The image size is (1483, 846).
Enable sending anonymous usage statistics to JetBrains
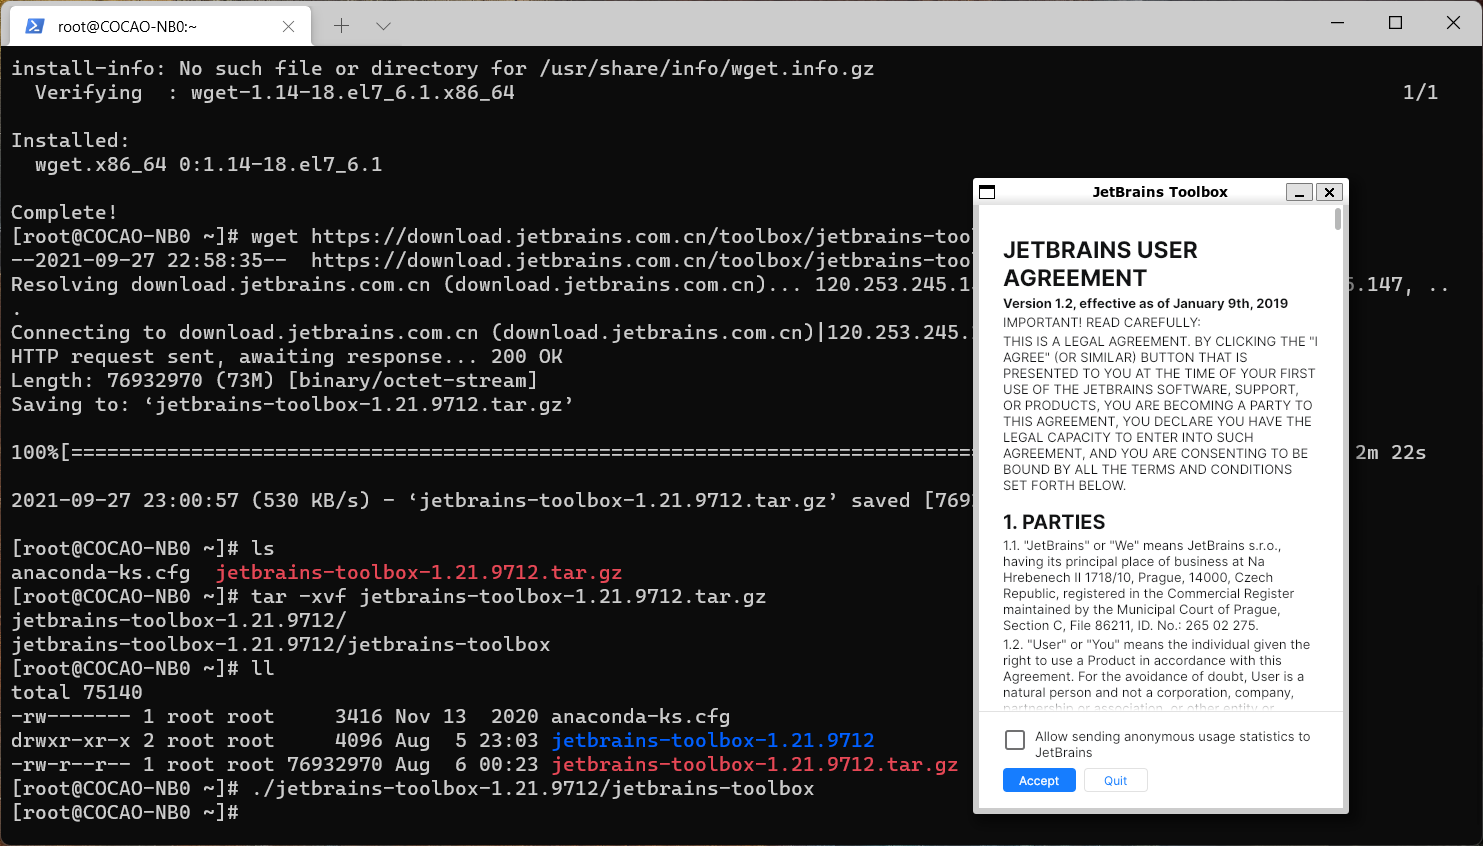[1015, 740]
